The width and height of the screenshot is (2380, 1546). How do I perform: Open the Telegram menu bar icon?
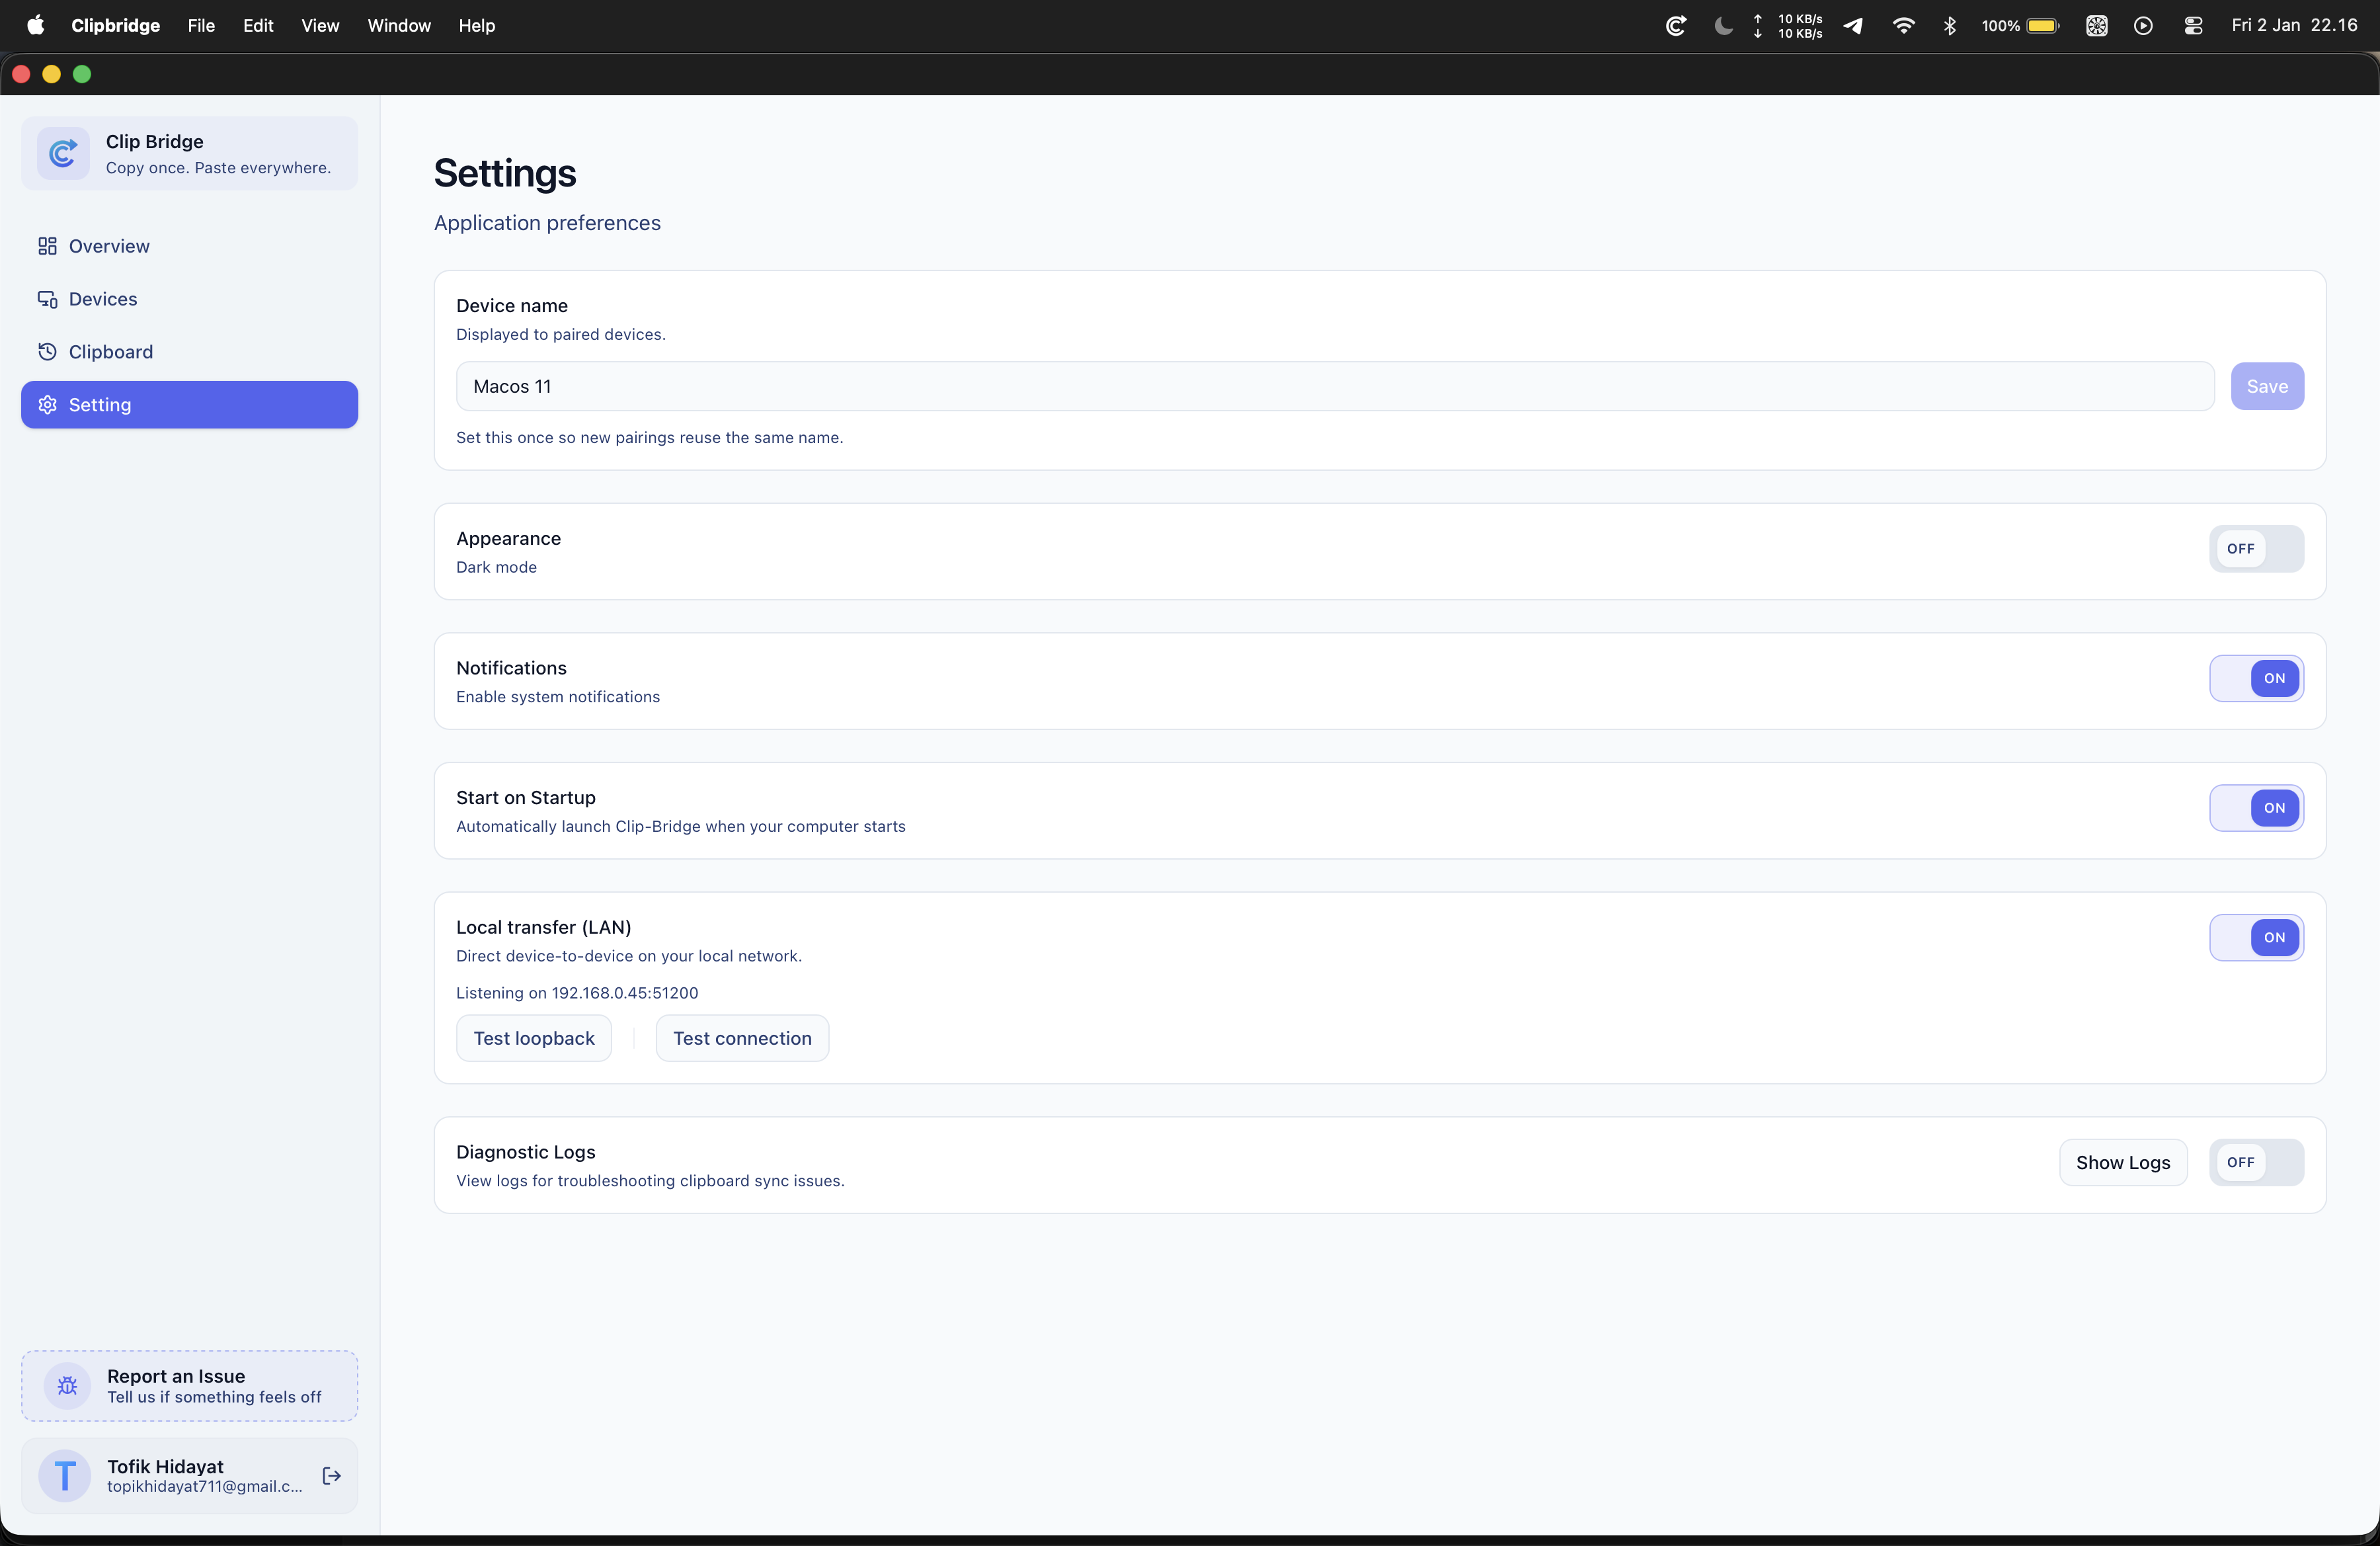1853,25
